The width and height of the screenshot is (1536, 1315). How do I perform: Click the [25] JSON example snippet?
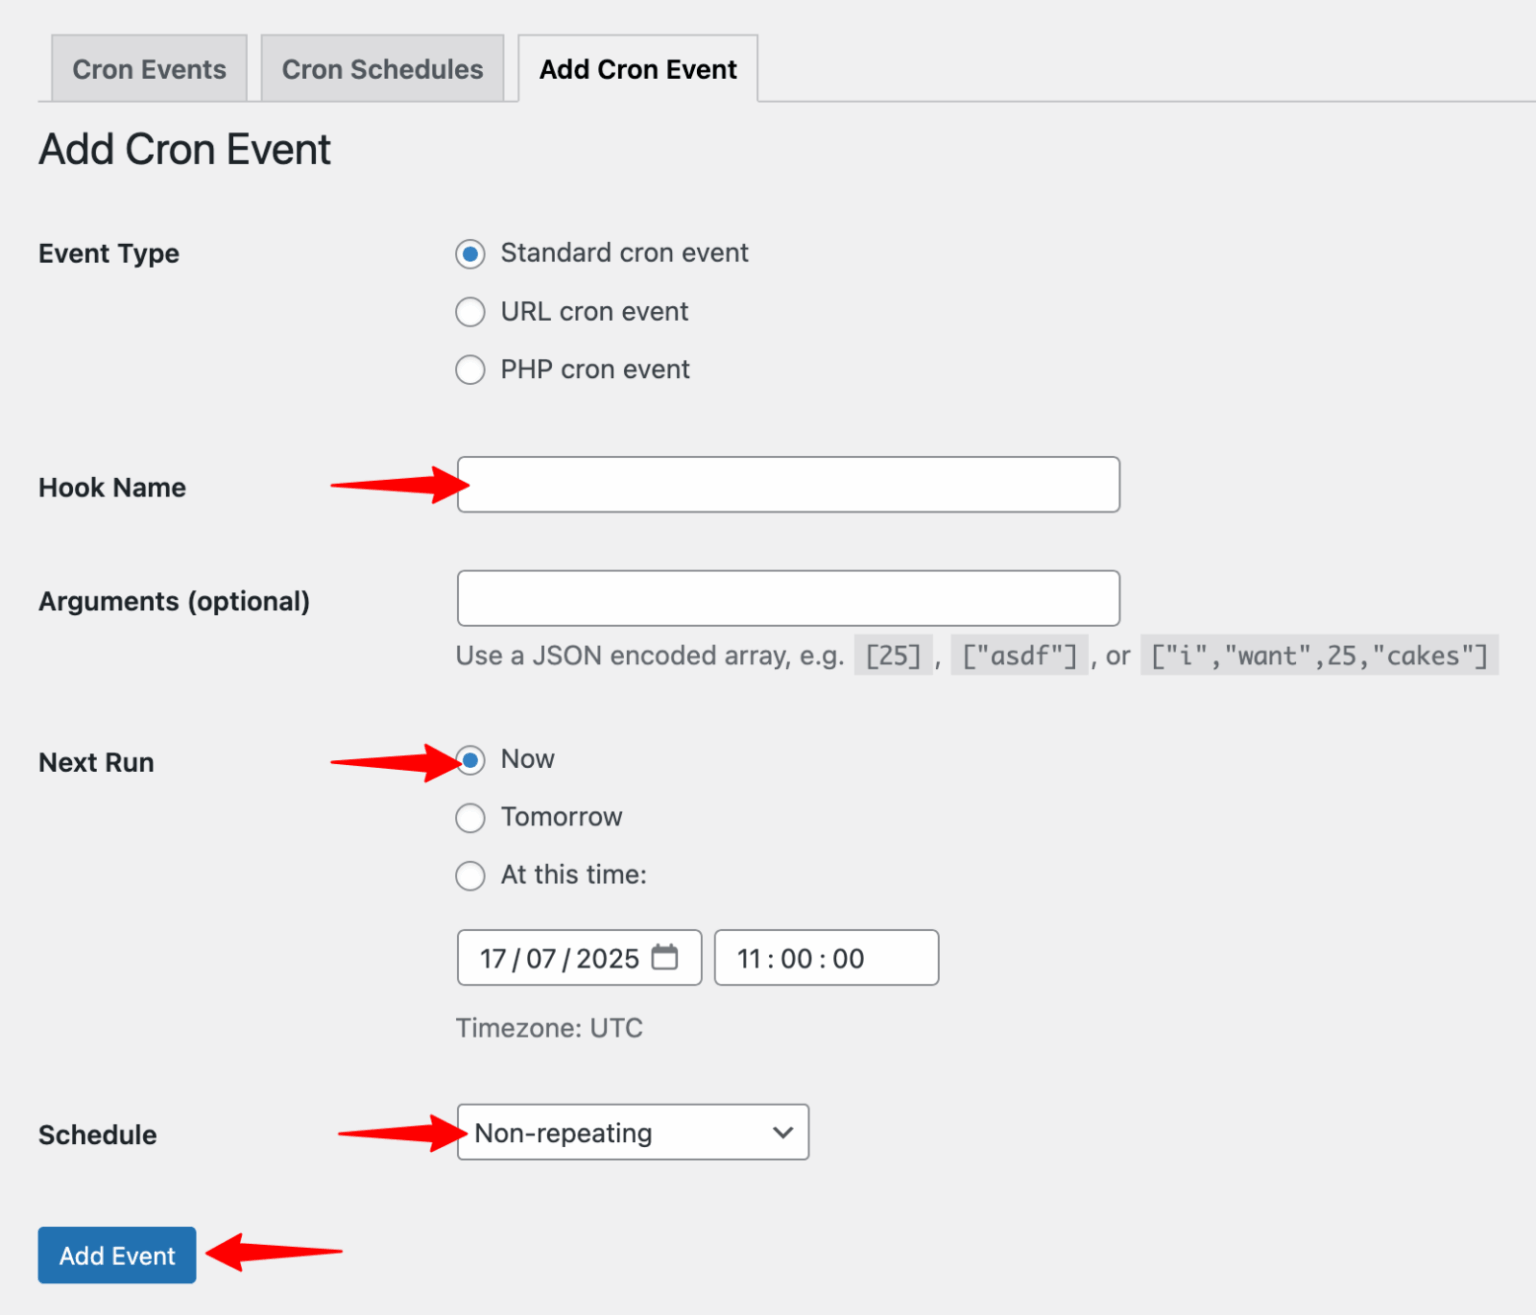click(892, 655)
